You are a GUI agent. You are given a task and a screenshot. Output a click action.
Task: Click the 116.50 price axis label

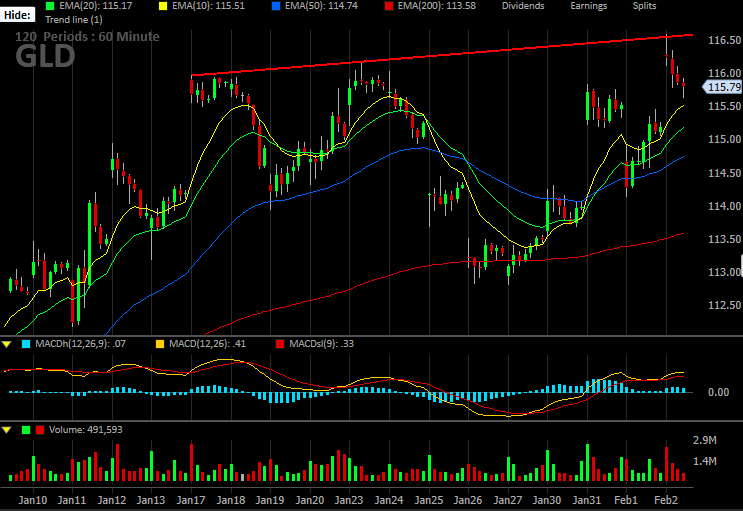pos(724,40)
